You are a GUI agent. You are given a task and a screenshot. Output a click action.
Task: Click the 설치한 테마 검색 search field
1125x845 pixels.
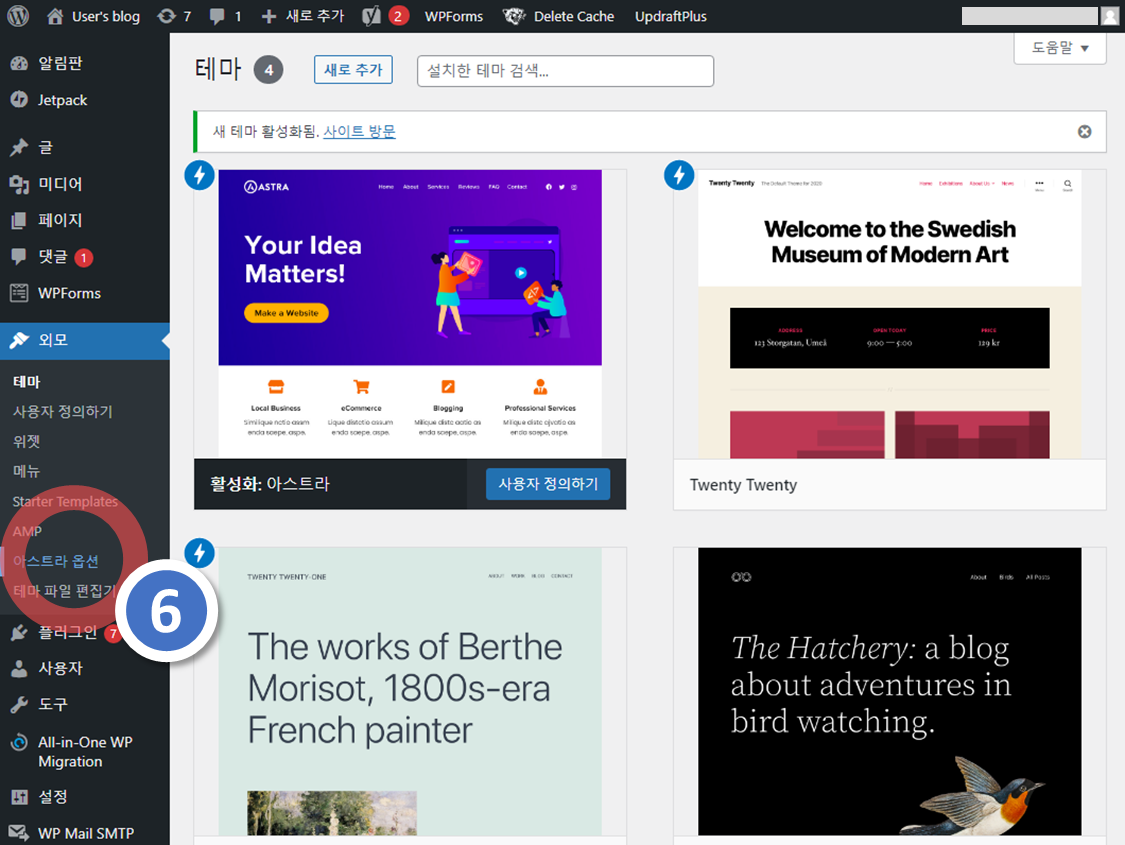click(565, 71)
